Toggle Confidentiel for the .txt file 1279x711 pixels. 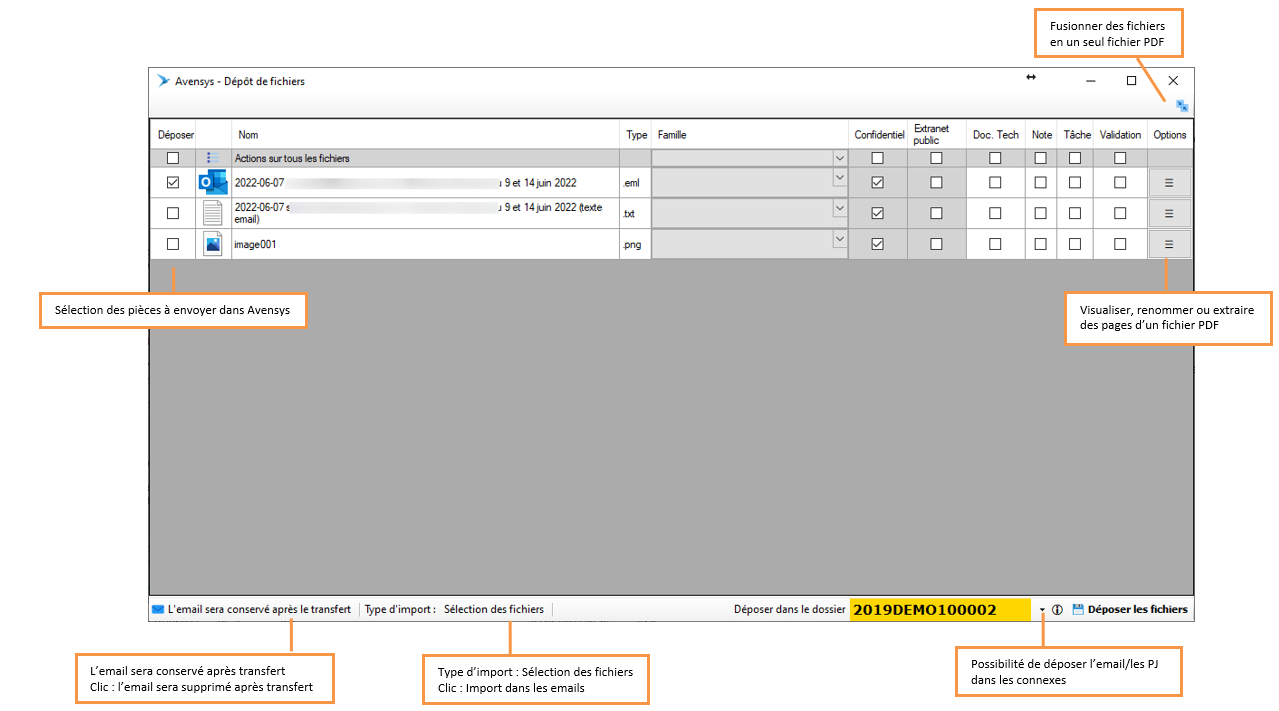[x=877, y=214]
